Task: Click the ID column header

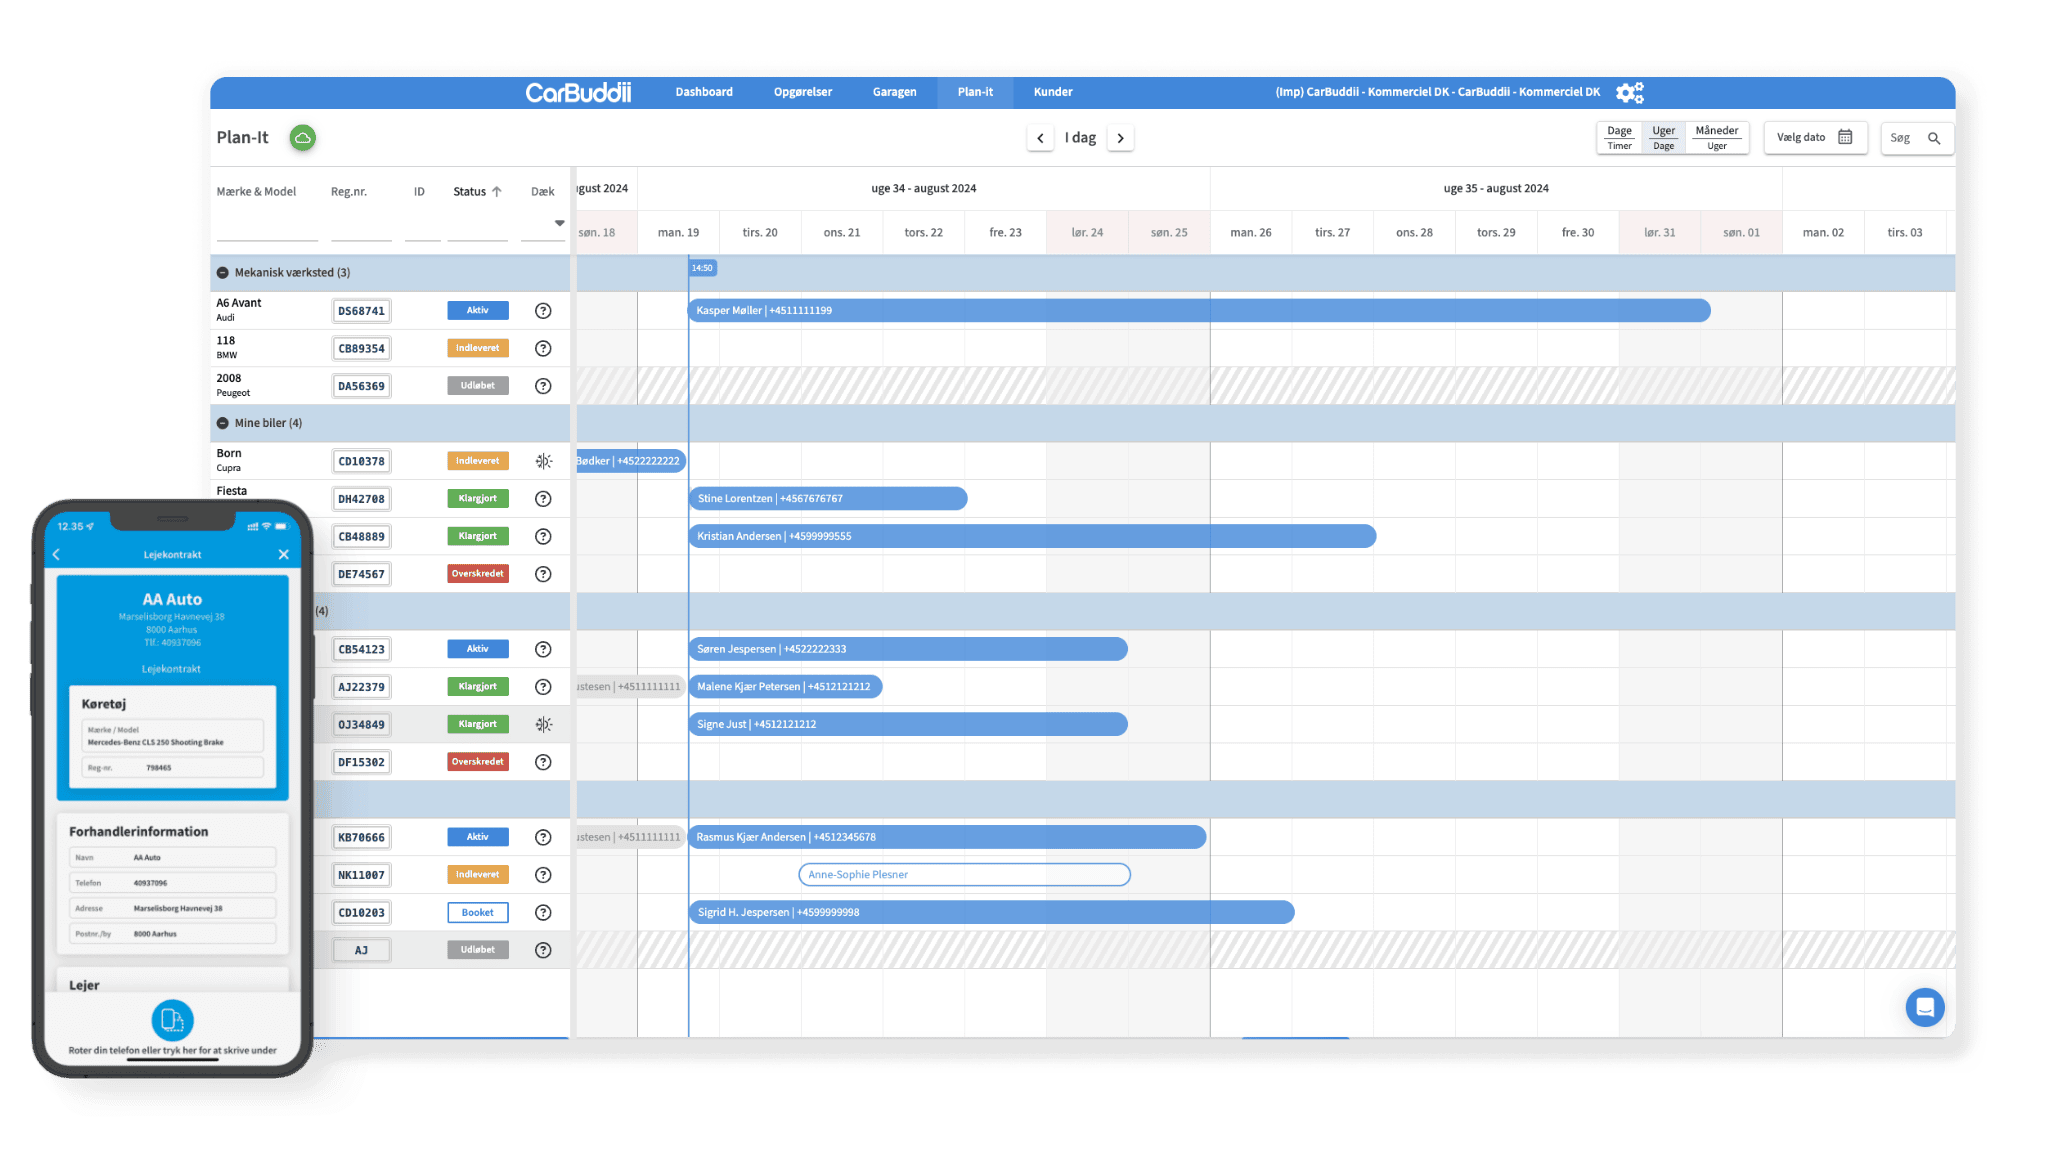Action: click(419, 192)
